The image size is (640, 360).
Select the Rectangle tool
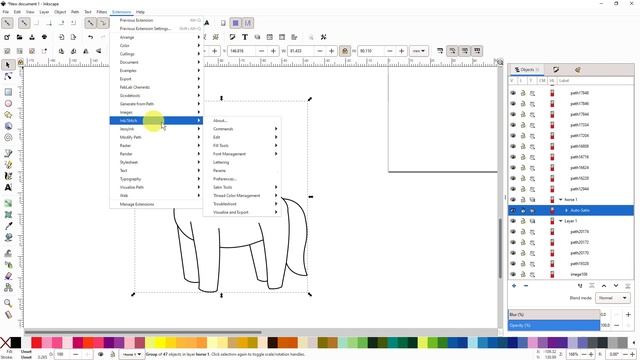pos(8,92)
